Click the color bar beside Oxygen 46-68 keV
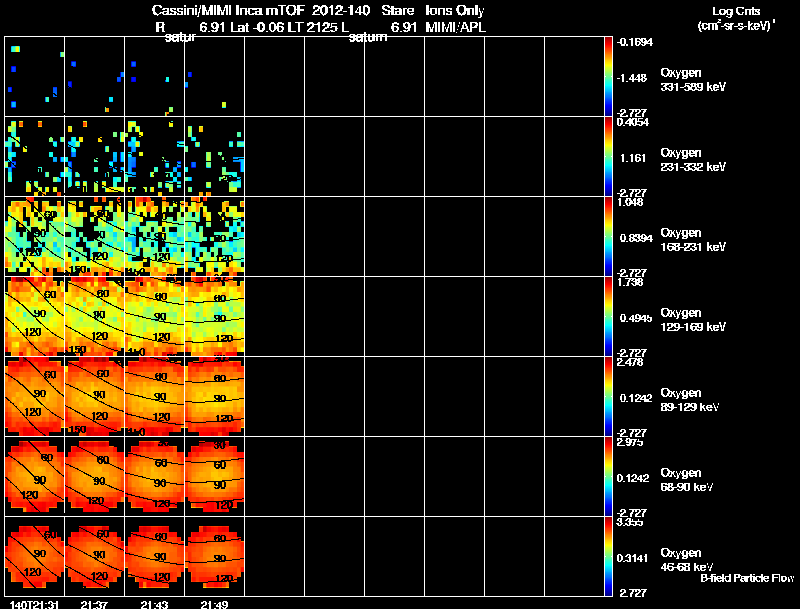This screenshot has width=800, height=609. (x=608, y=556)
